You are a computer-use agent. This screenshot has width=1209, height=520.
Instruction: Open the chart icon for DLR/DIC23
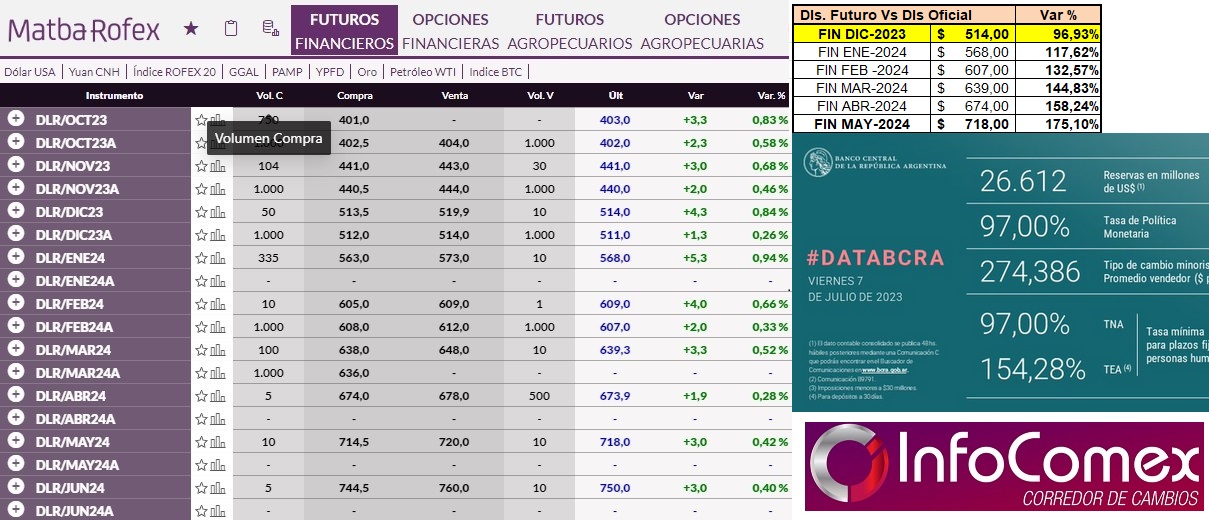pyautogui.click(x=218, y=211)
